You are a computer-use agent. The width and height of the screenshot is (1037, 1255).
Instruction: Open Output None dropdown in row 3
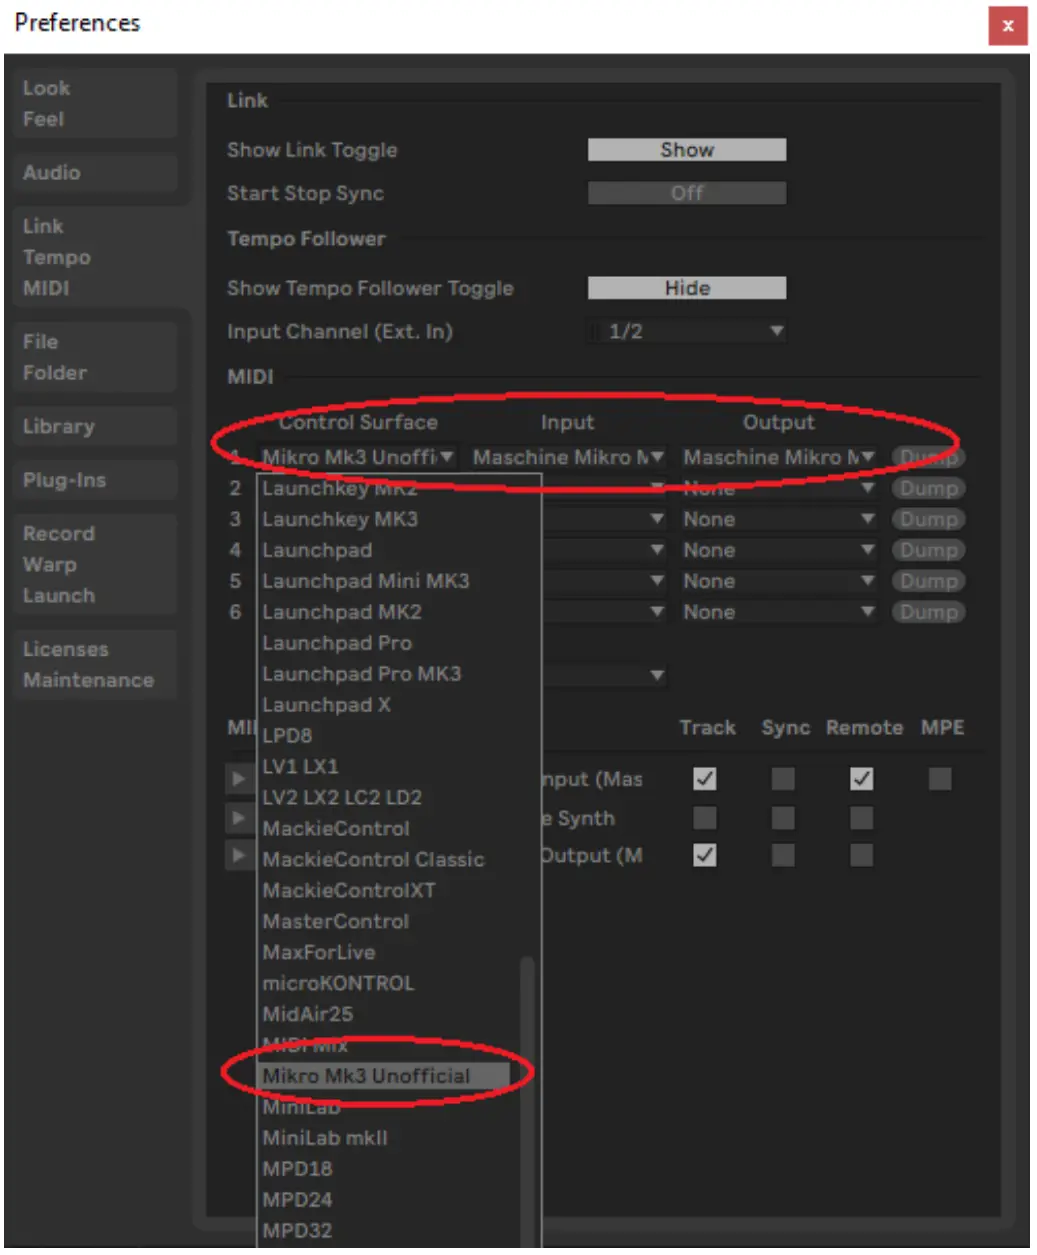778,519
